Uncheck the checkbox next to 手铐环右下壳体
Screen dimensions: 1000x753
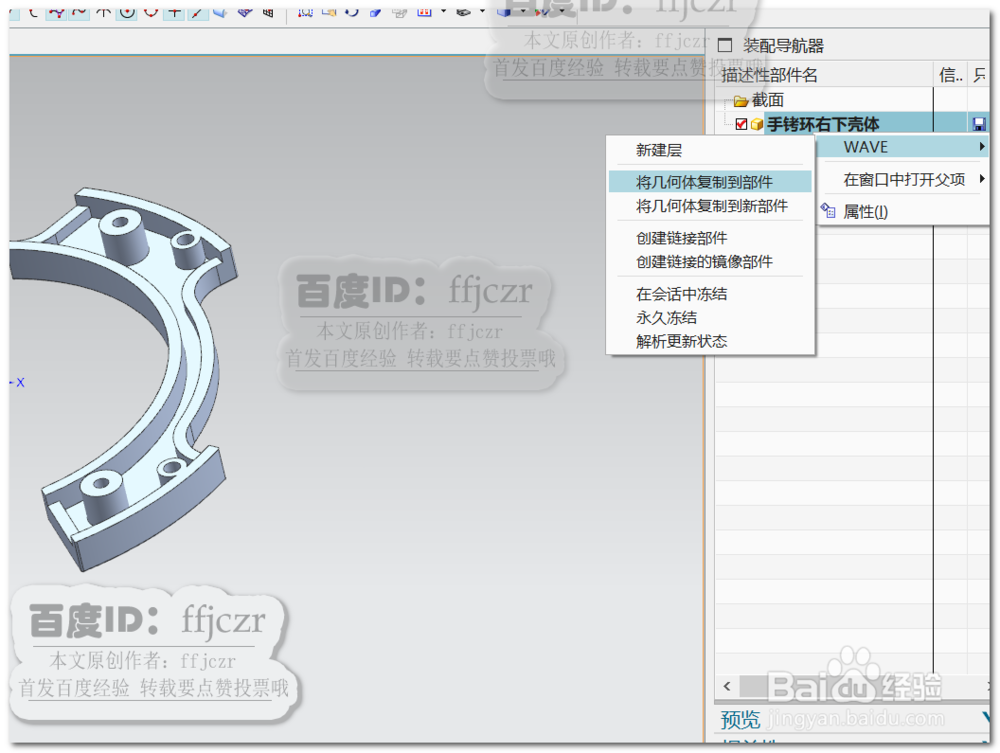click(740, 124)
